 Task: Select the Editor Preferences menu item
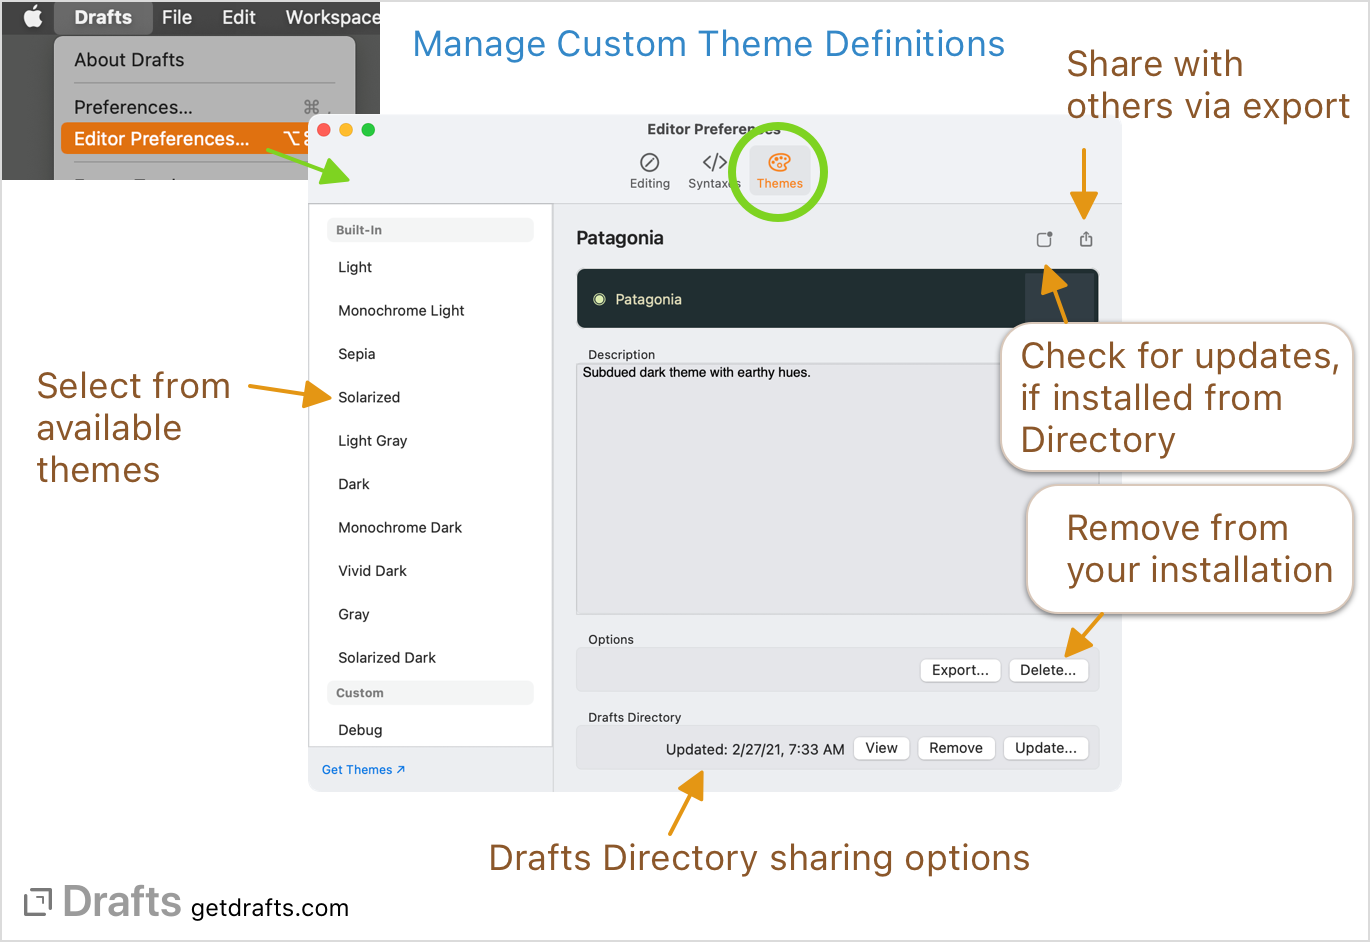click(164, 138)
